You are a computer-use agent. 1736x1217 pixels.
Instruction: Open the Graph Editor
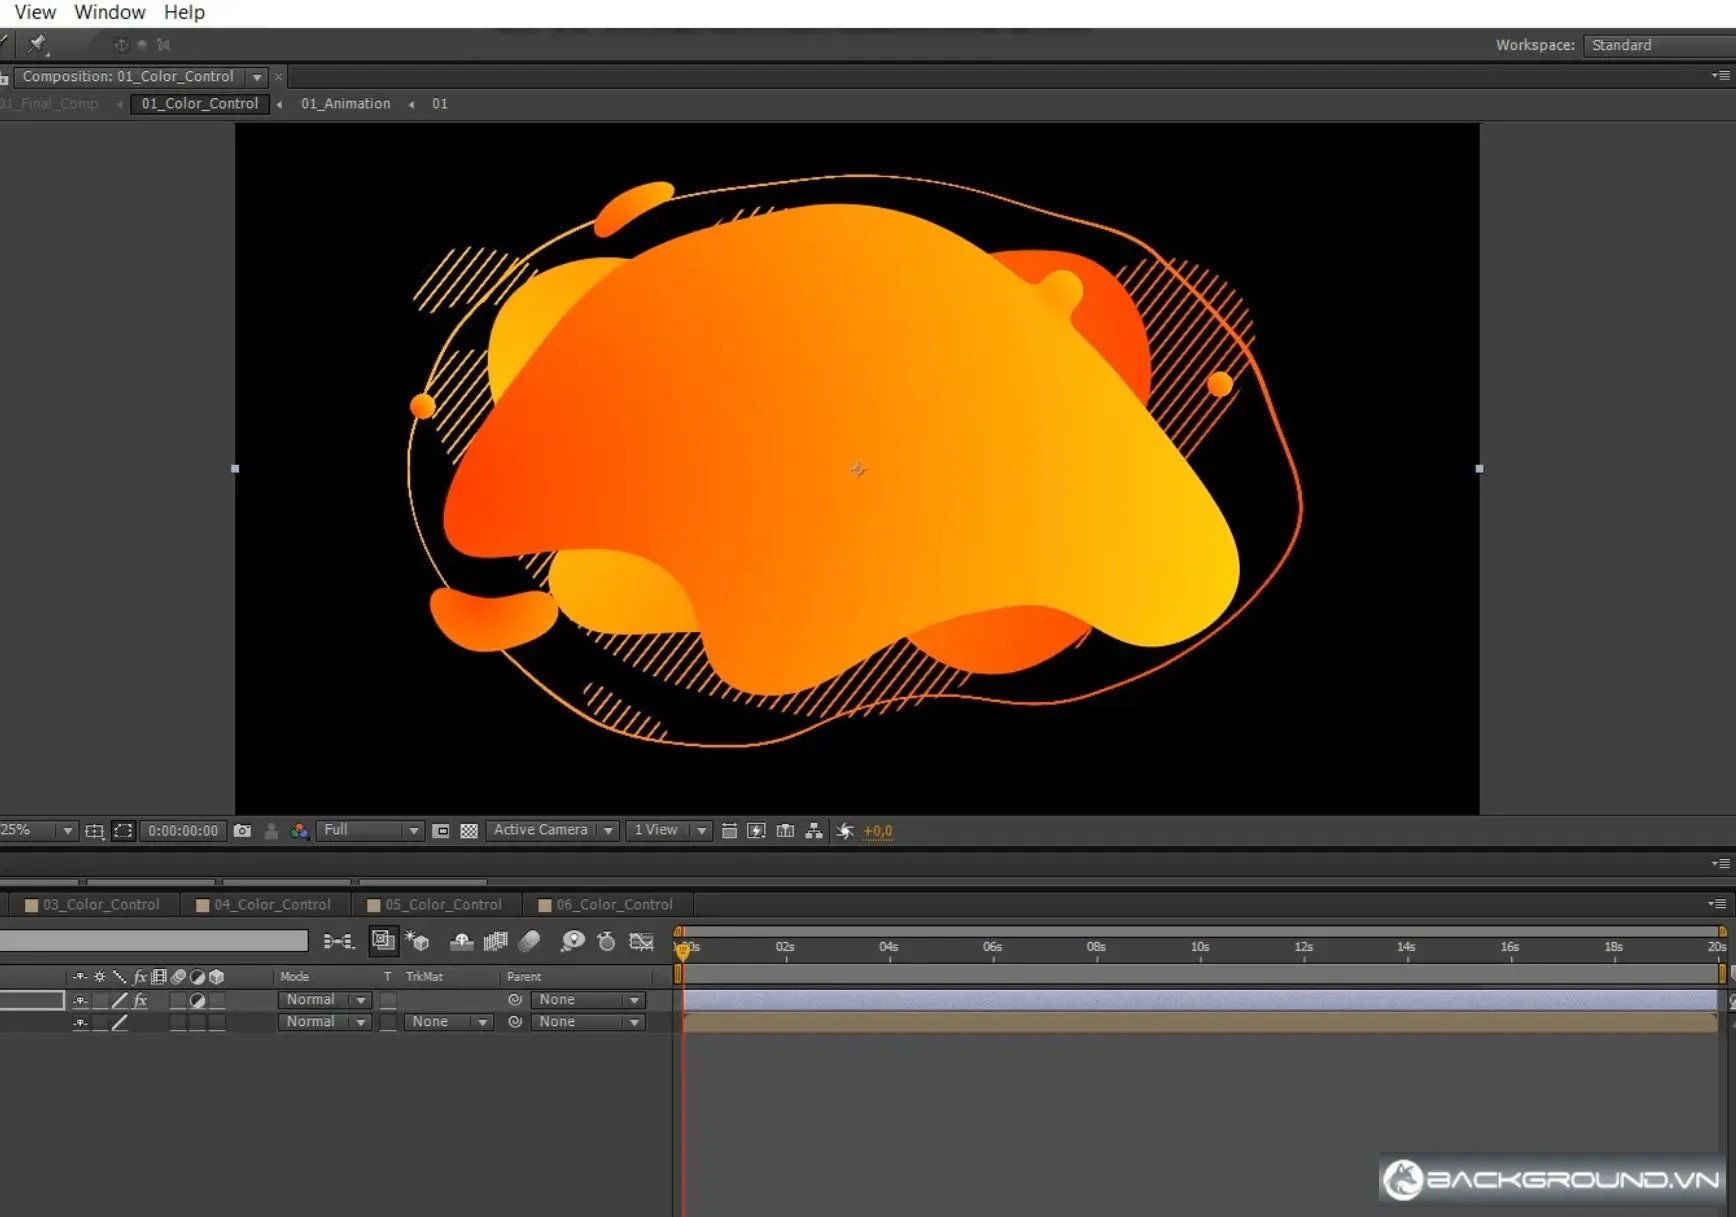point(641,941)
